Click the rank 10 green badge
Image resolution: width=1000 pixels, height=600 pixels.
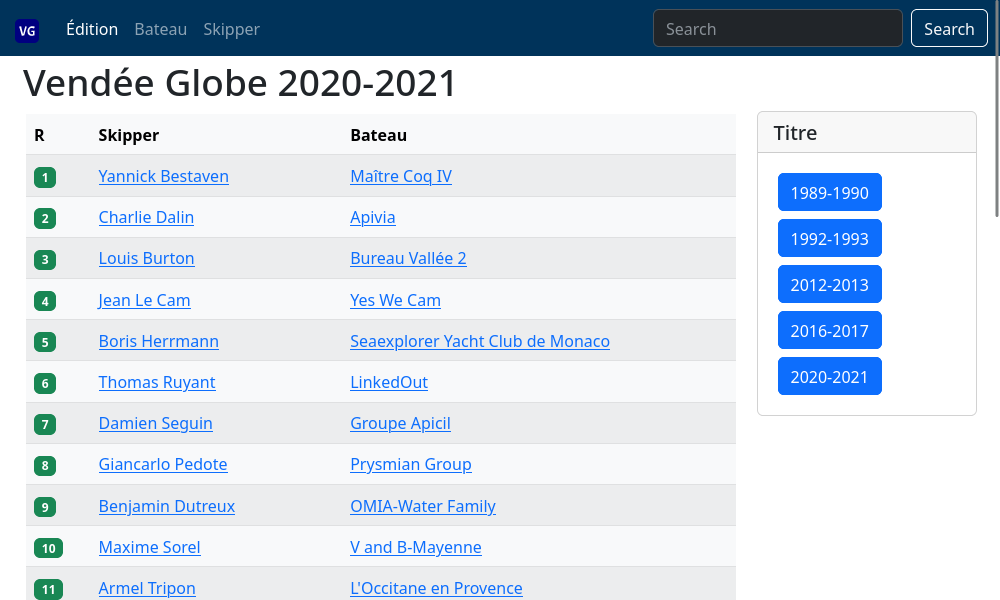click(48, 548)
